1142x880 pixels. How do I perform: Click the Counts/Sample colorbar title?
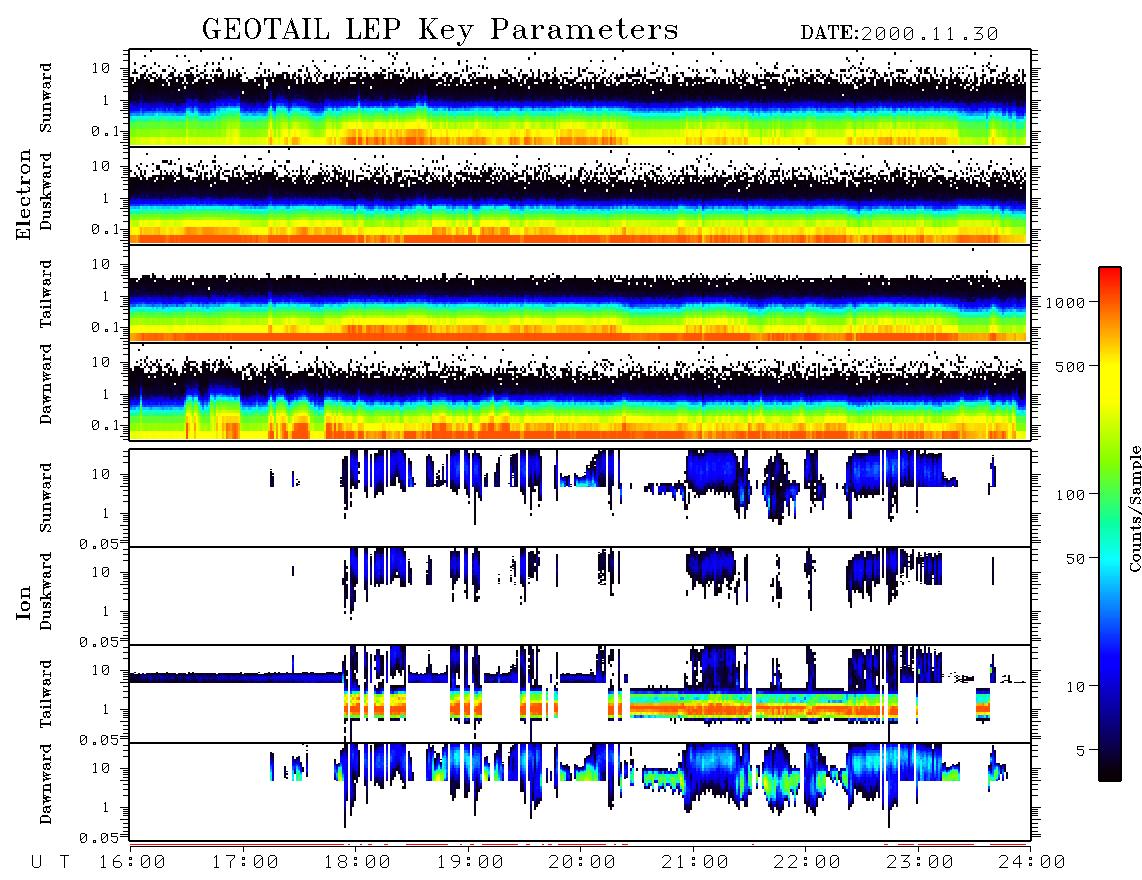click(1134, 508)
